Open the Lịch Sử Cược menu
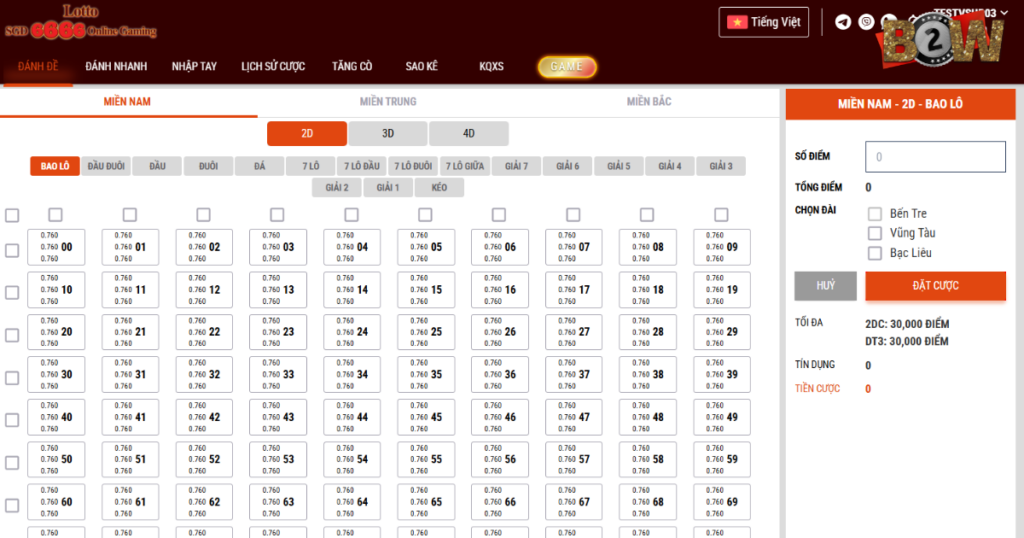Screen dimensions: 1024x538 (x=273, y=67)
